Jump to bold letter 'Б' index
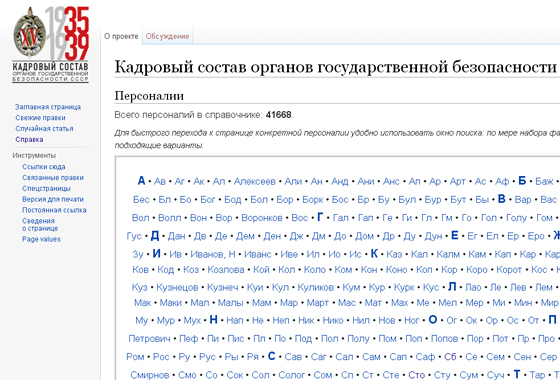 (522, 181)
